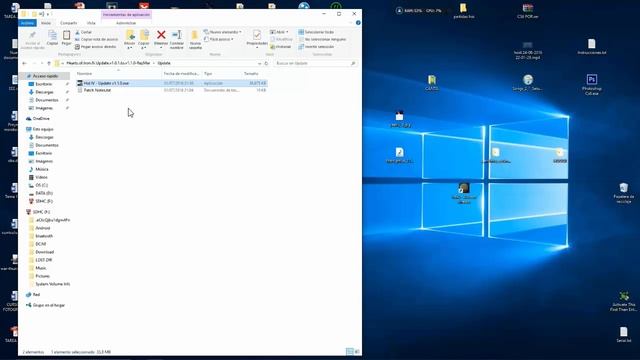Open Música in navigation pane

(x=41, y=169)
